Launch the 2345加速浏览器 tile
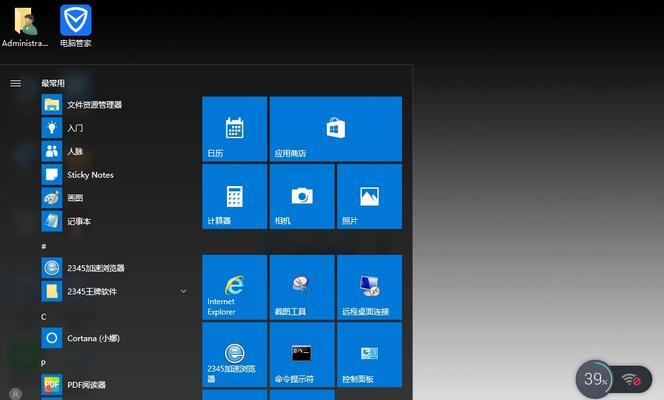 tap(235, 355)
